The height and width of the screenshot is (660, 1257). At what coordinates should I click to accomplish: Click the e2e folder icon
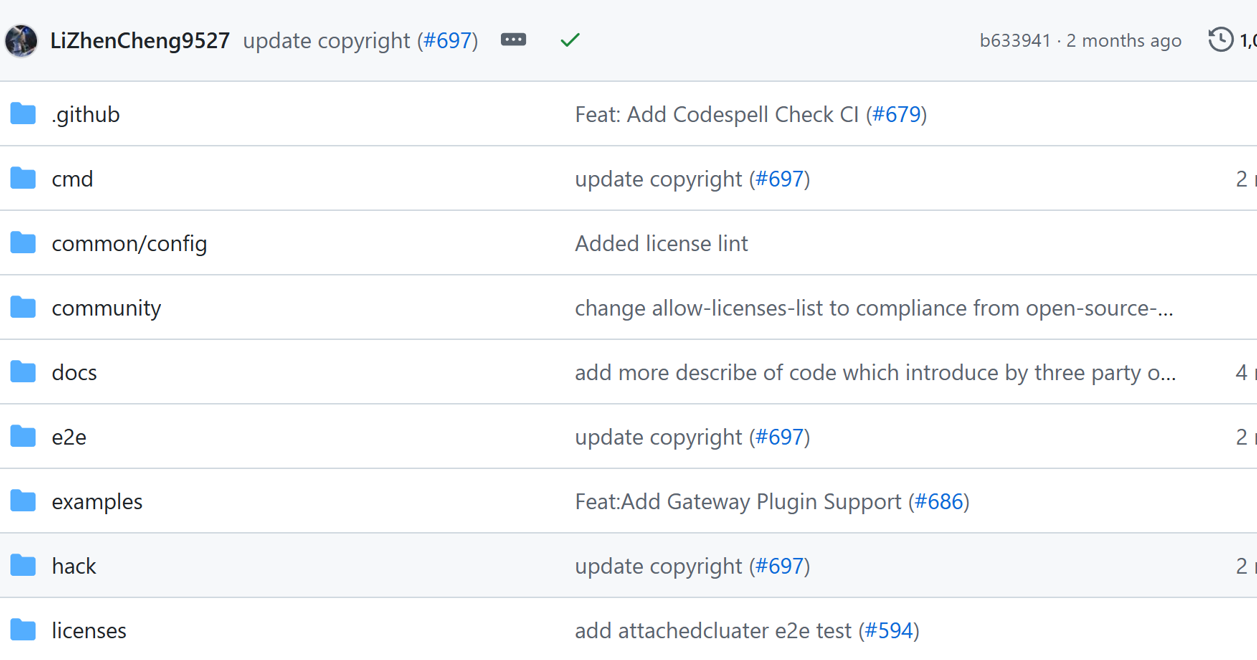click(x=23, y=437)
